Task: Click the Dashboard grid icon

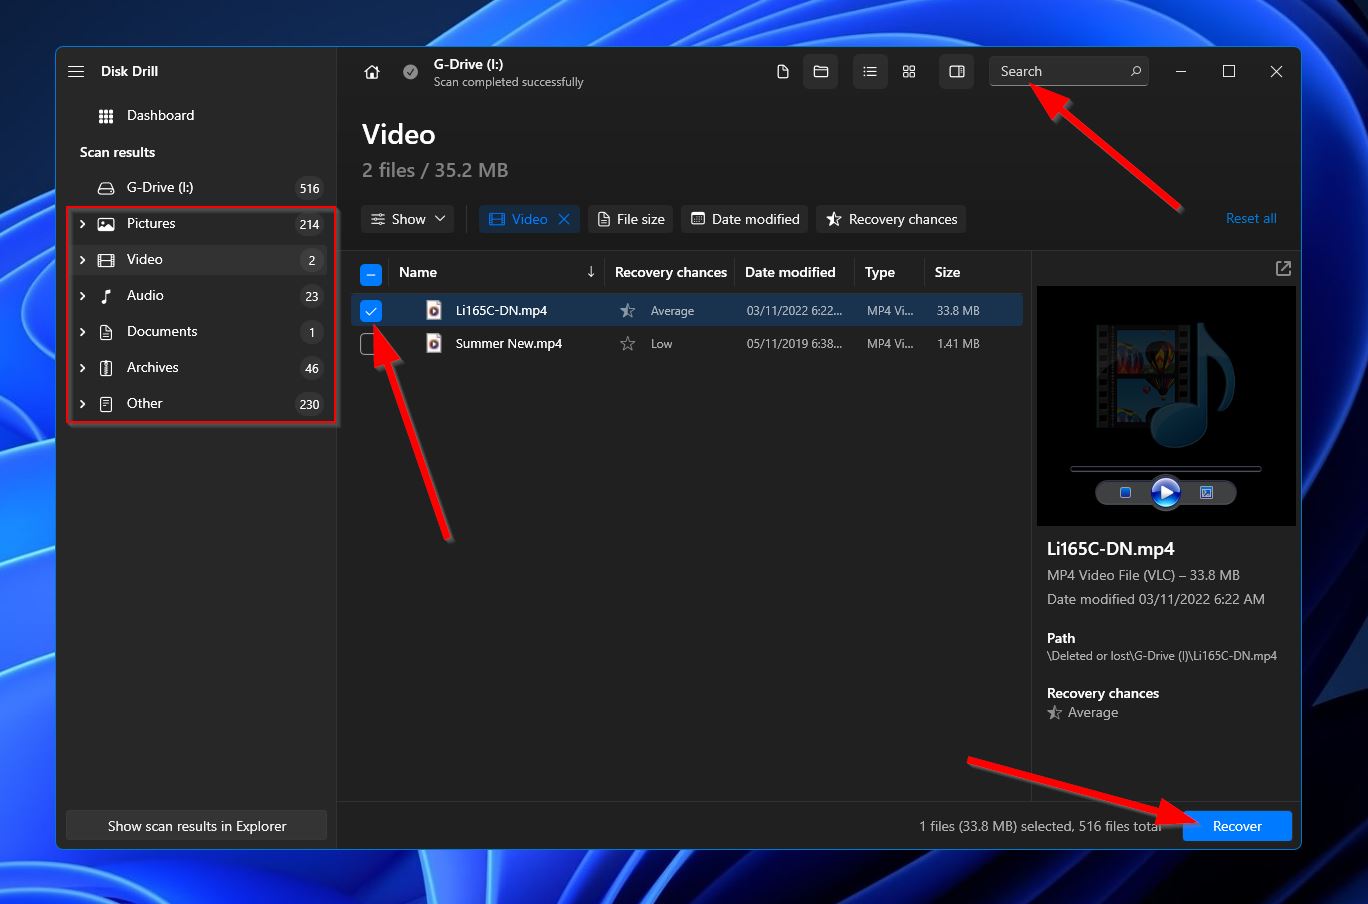Action: 106,116
